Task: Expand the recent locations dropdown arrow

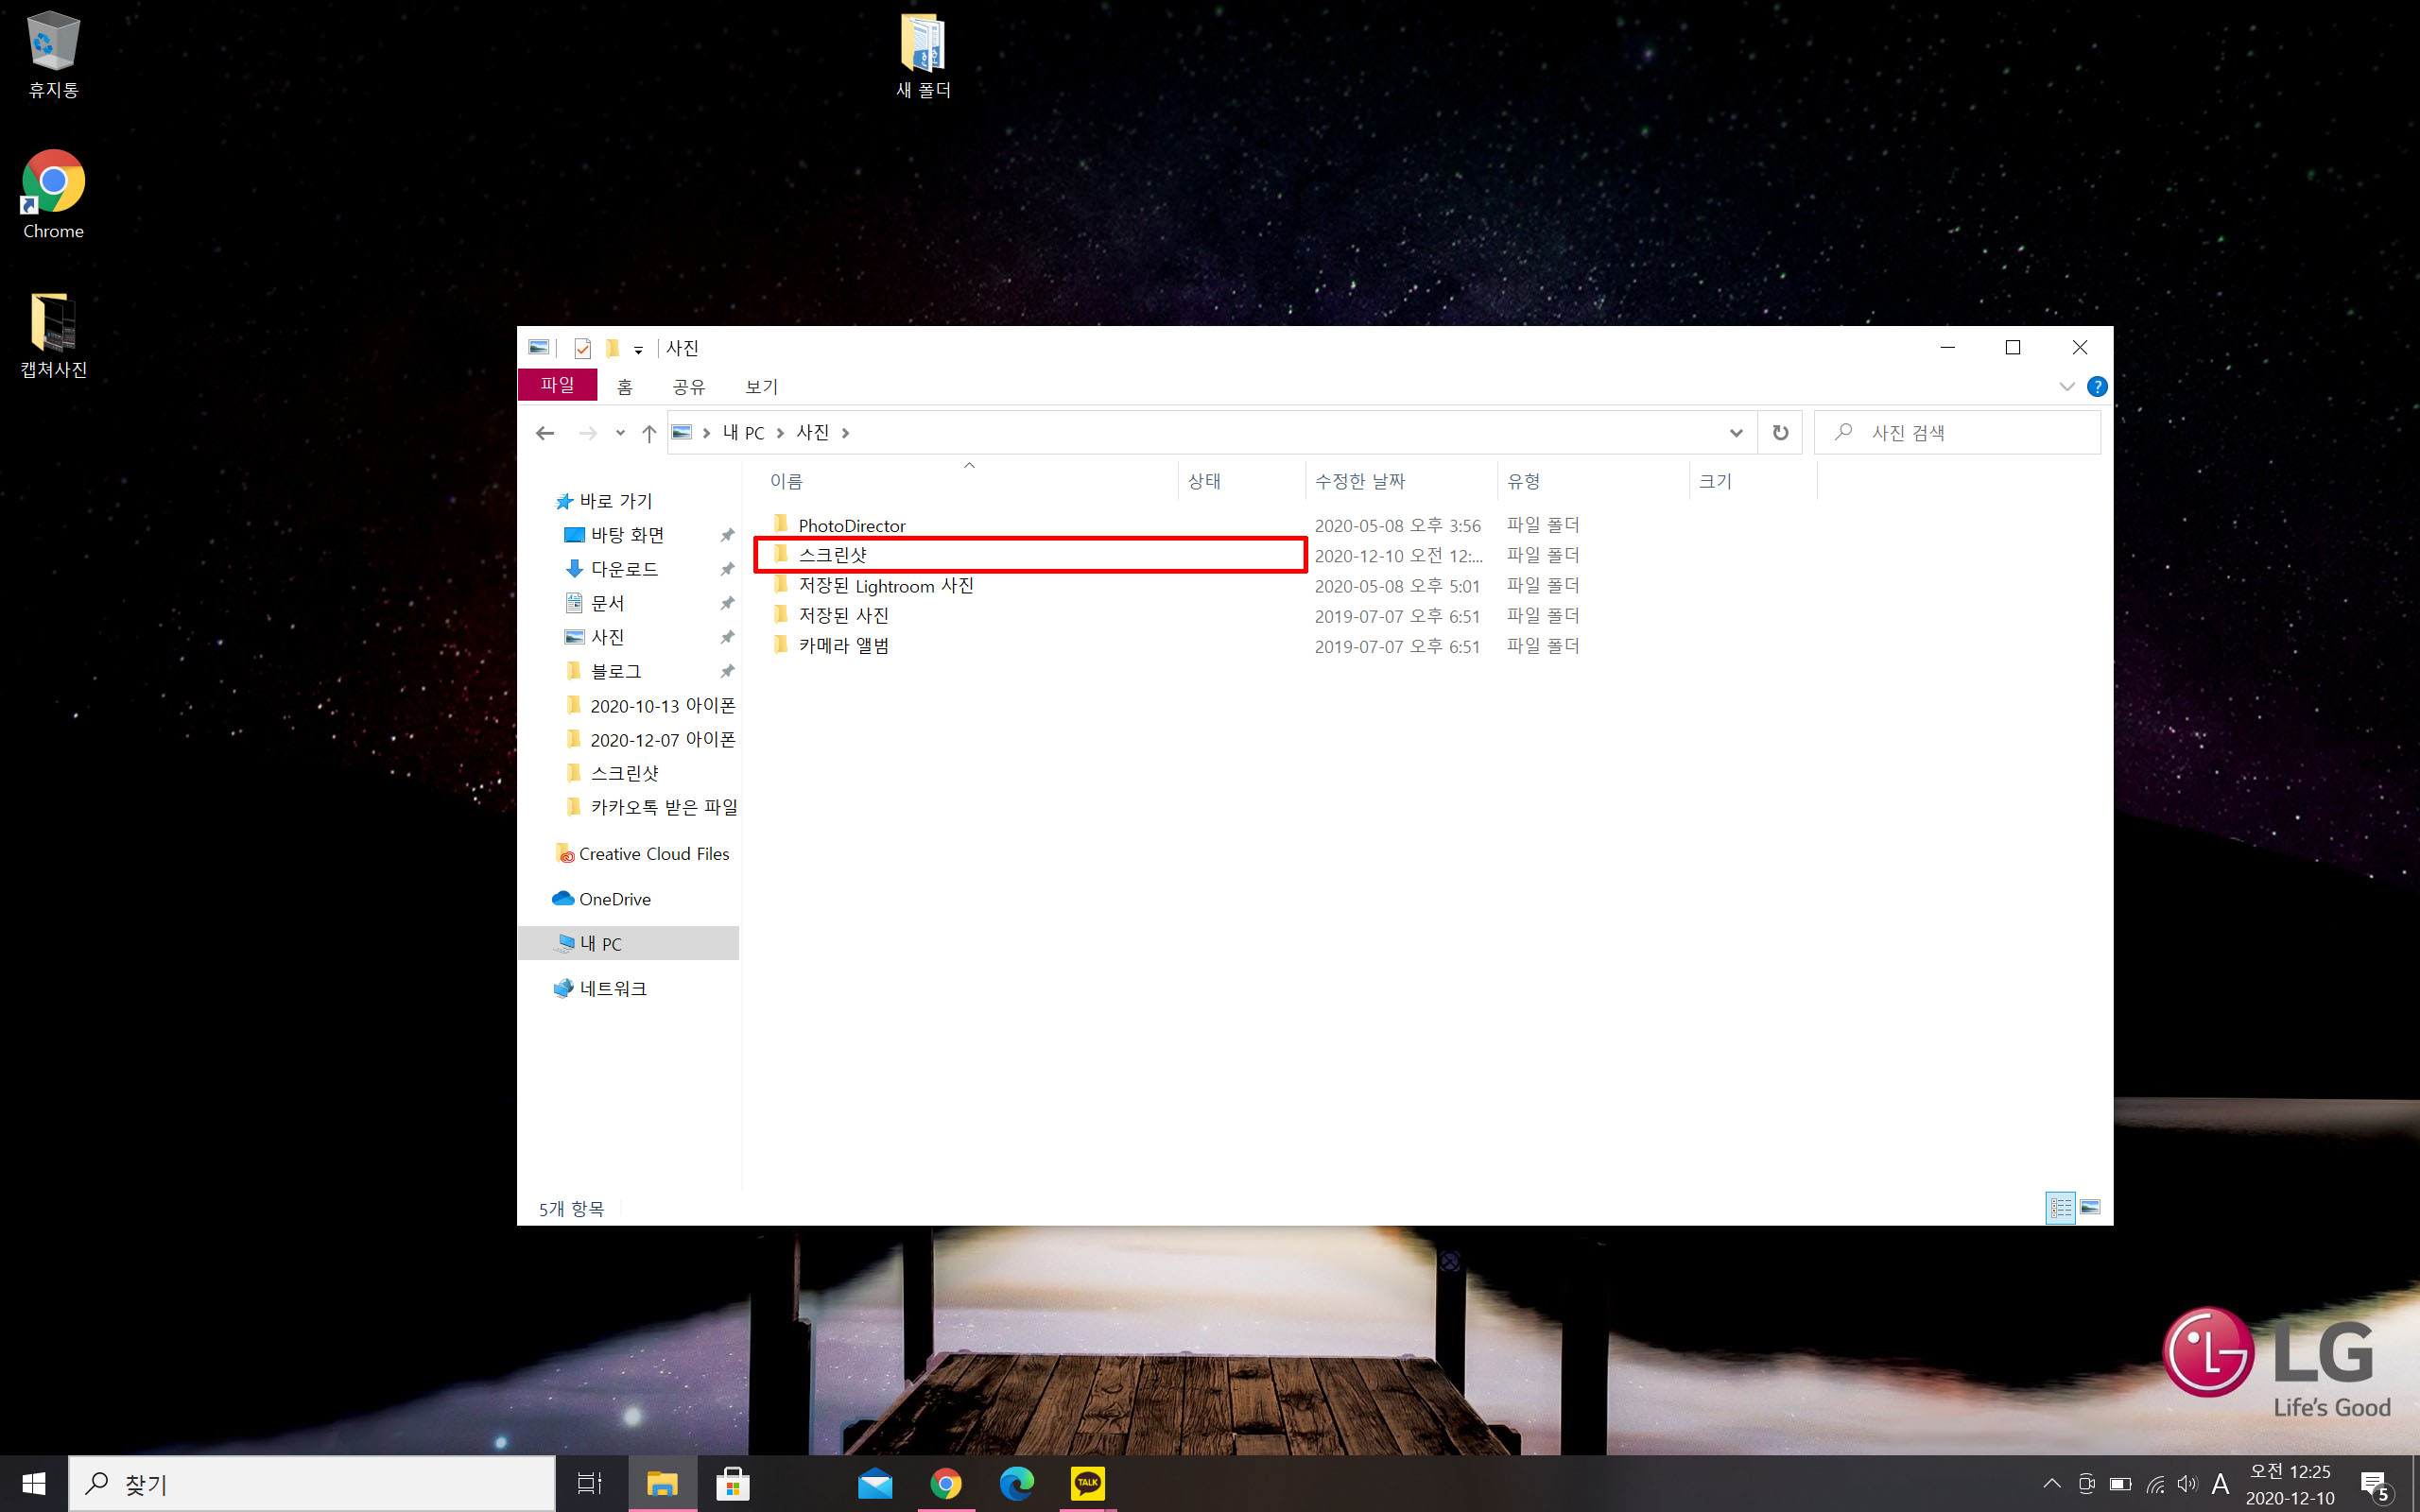Action: [620, 433]
